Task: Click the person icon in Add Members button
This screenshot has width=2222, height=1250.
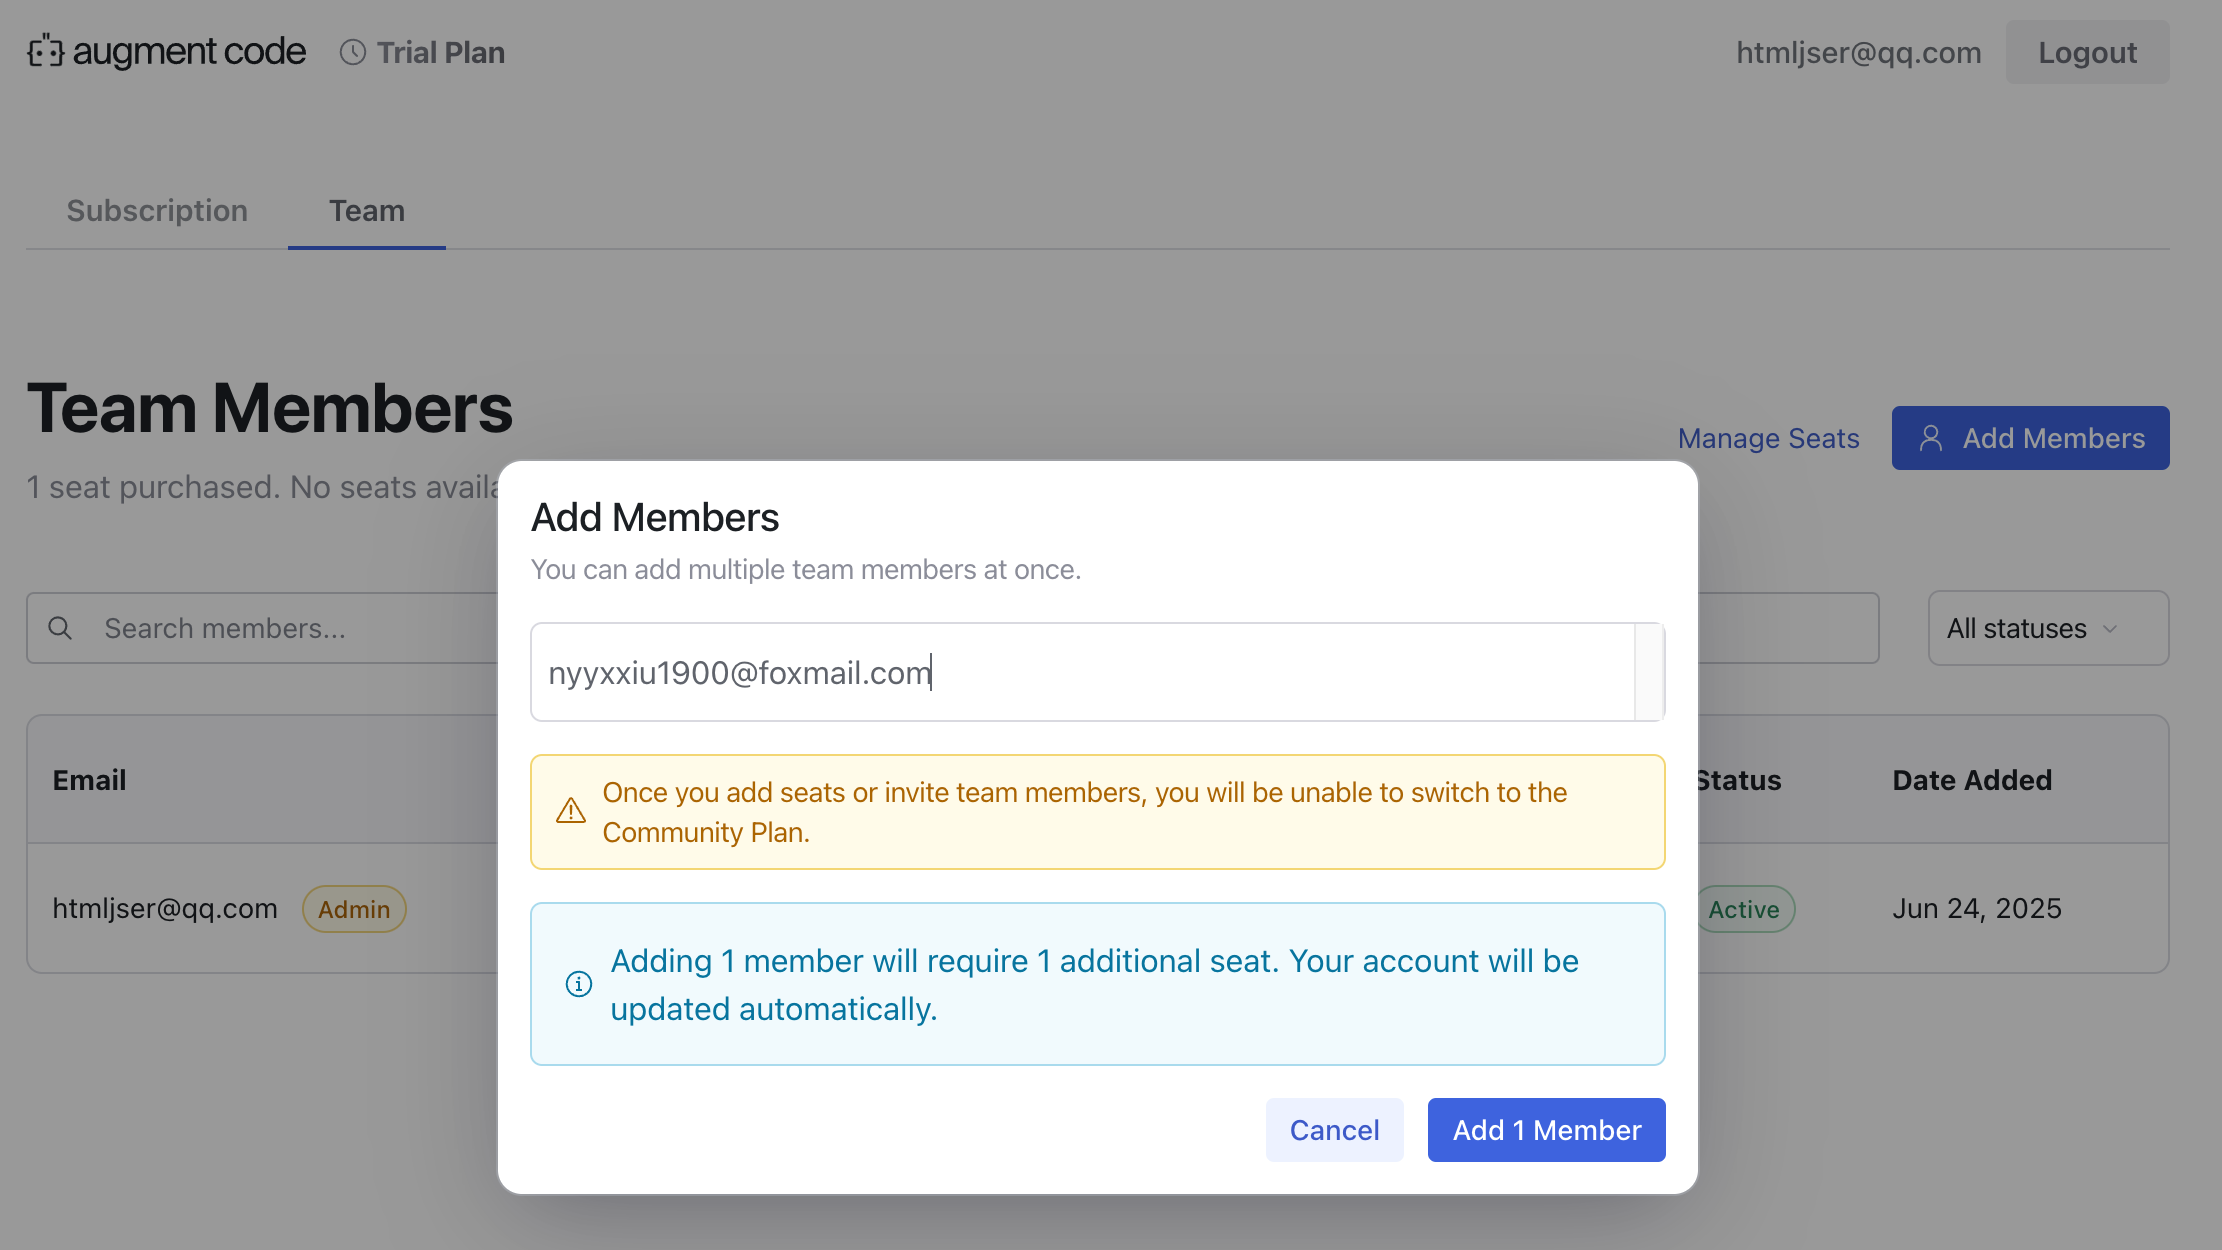Action: pos(1931,438)
